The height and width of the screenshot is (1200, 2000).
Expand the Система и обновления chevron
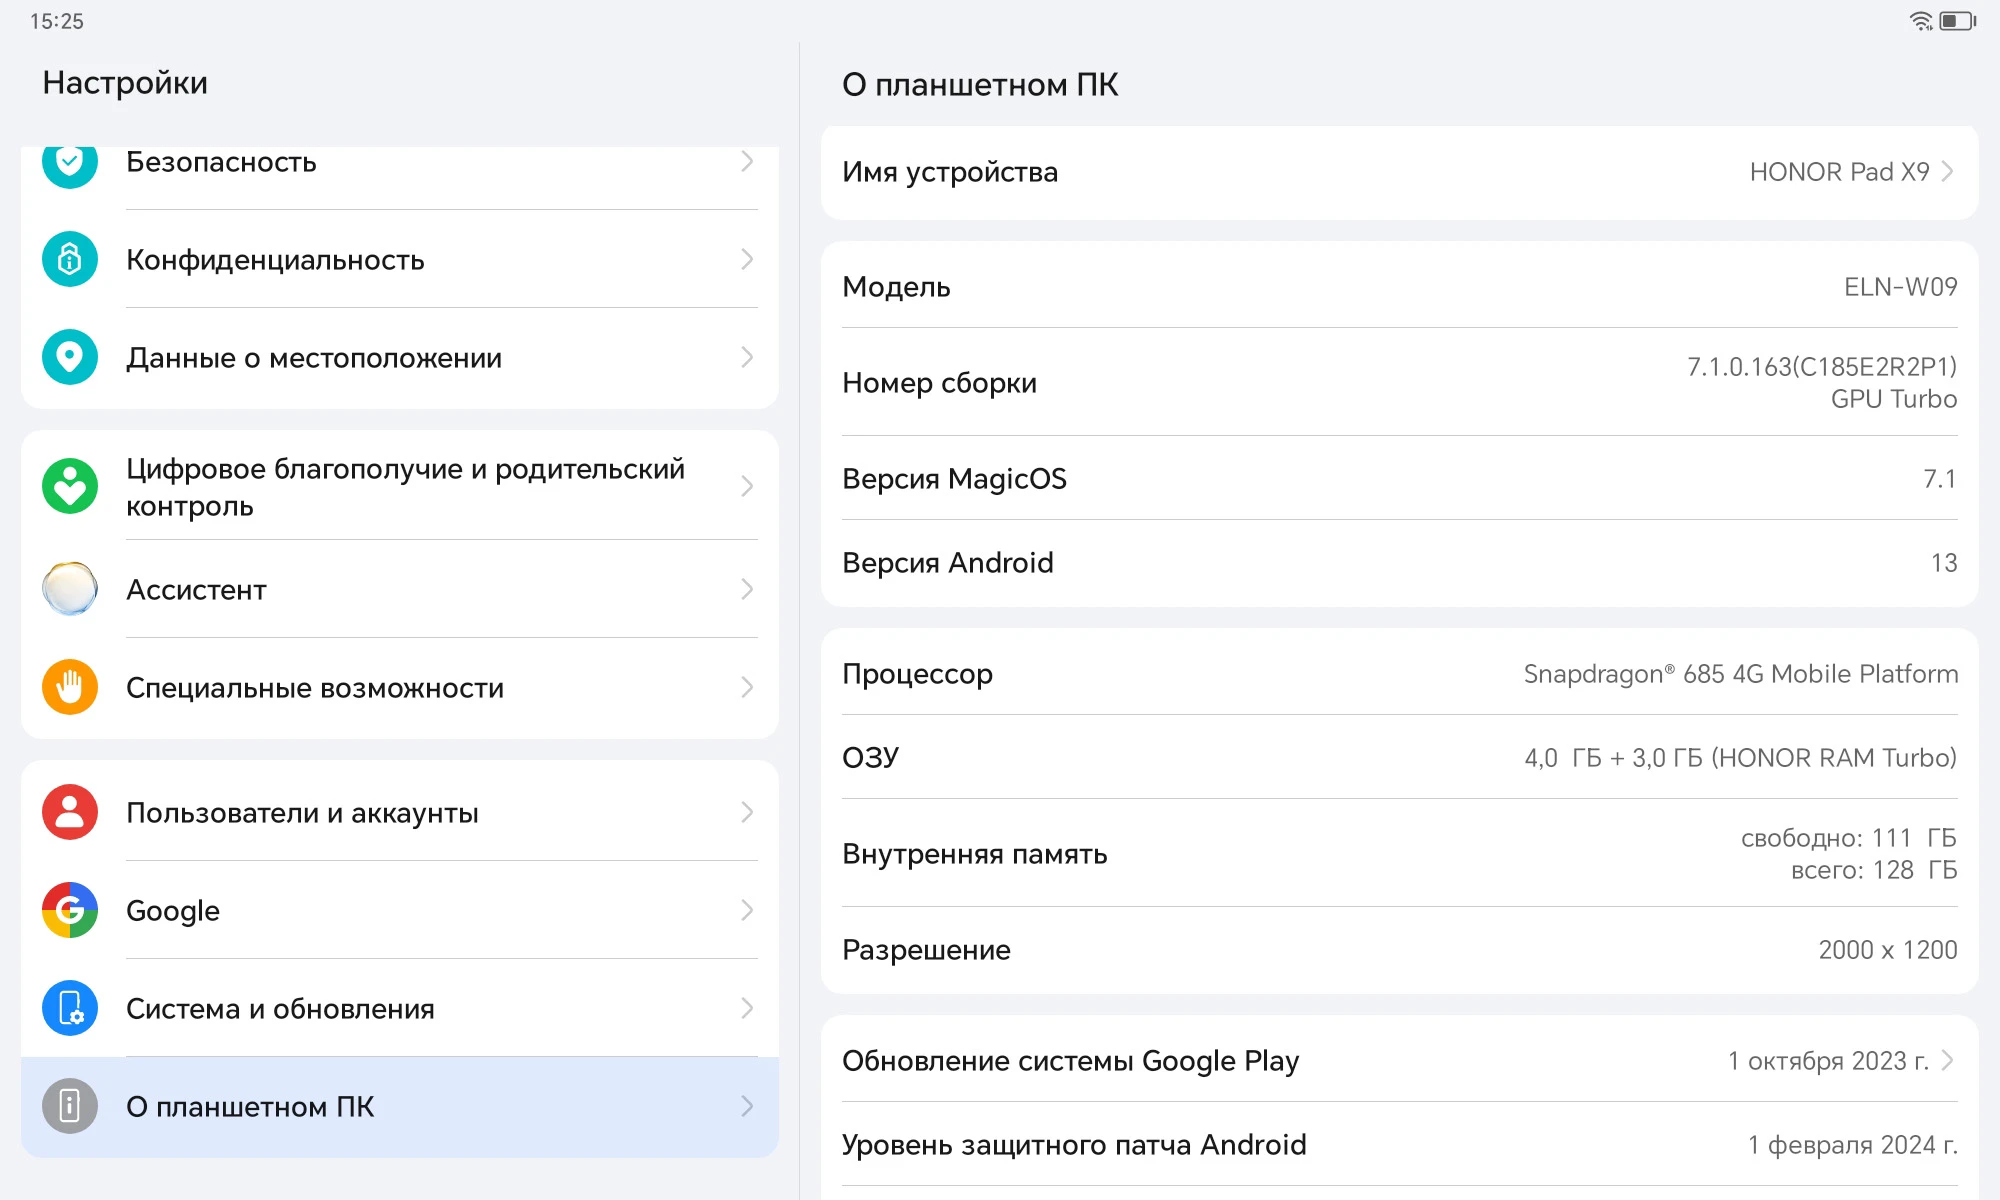pyautogui.click(x=747, y=1008)
